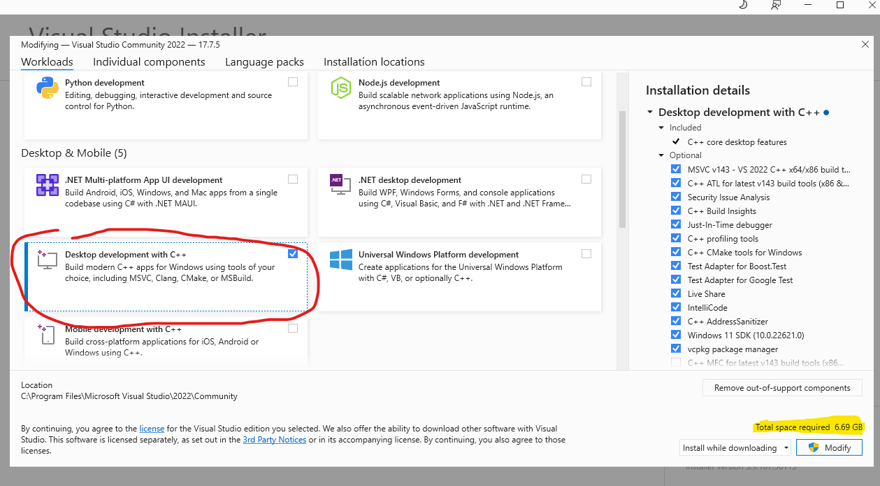880x486 pixels.
Task: Click the install location path text
Action: tap(129, 396)
